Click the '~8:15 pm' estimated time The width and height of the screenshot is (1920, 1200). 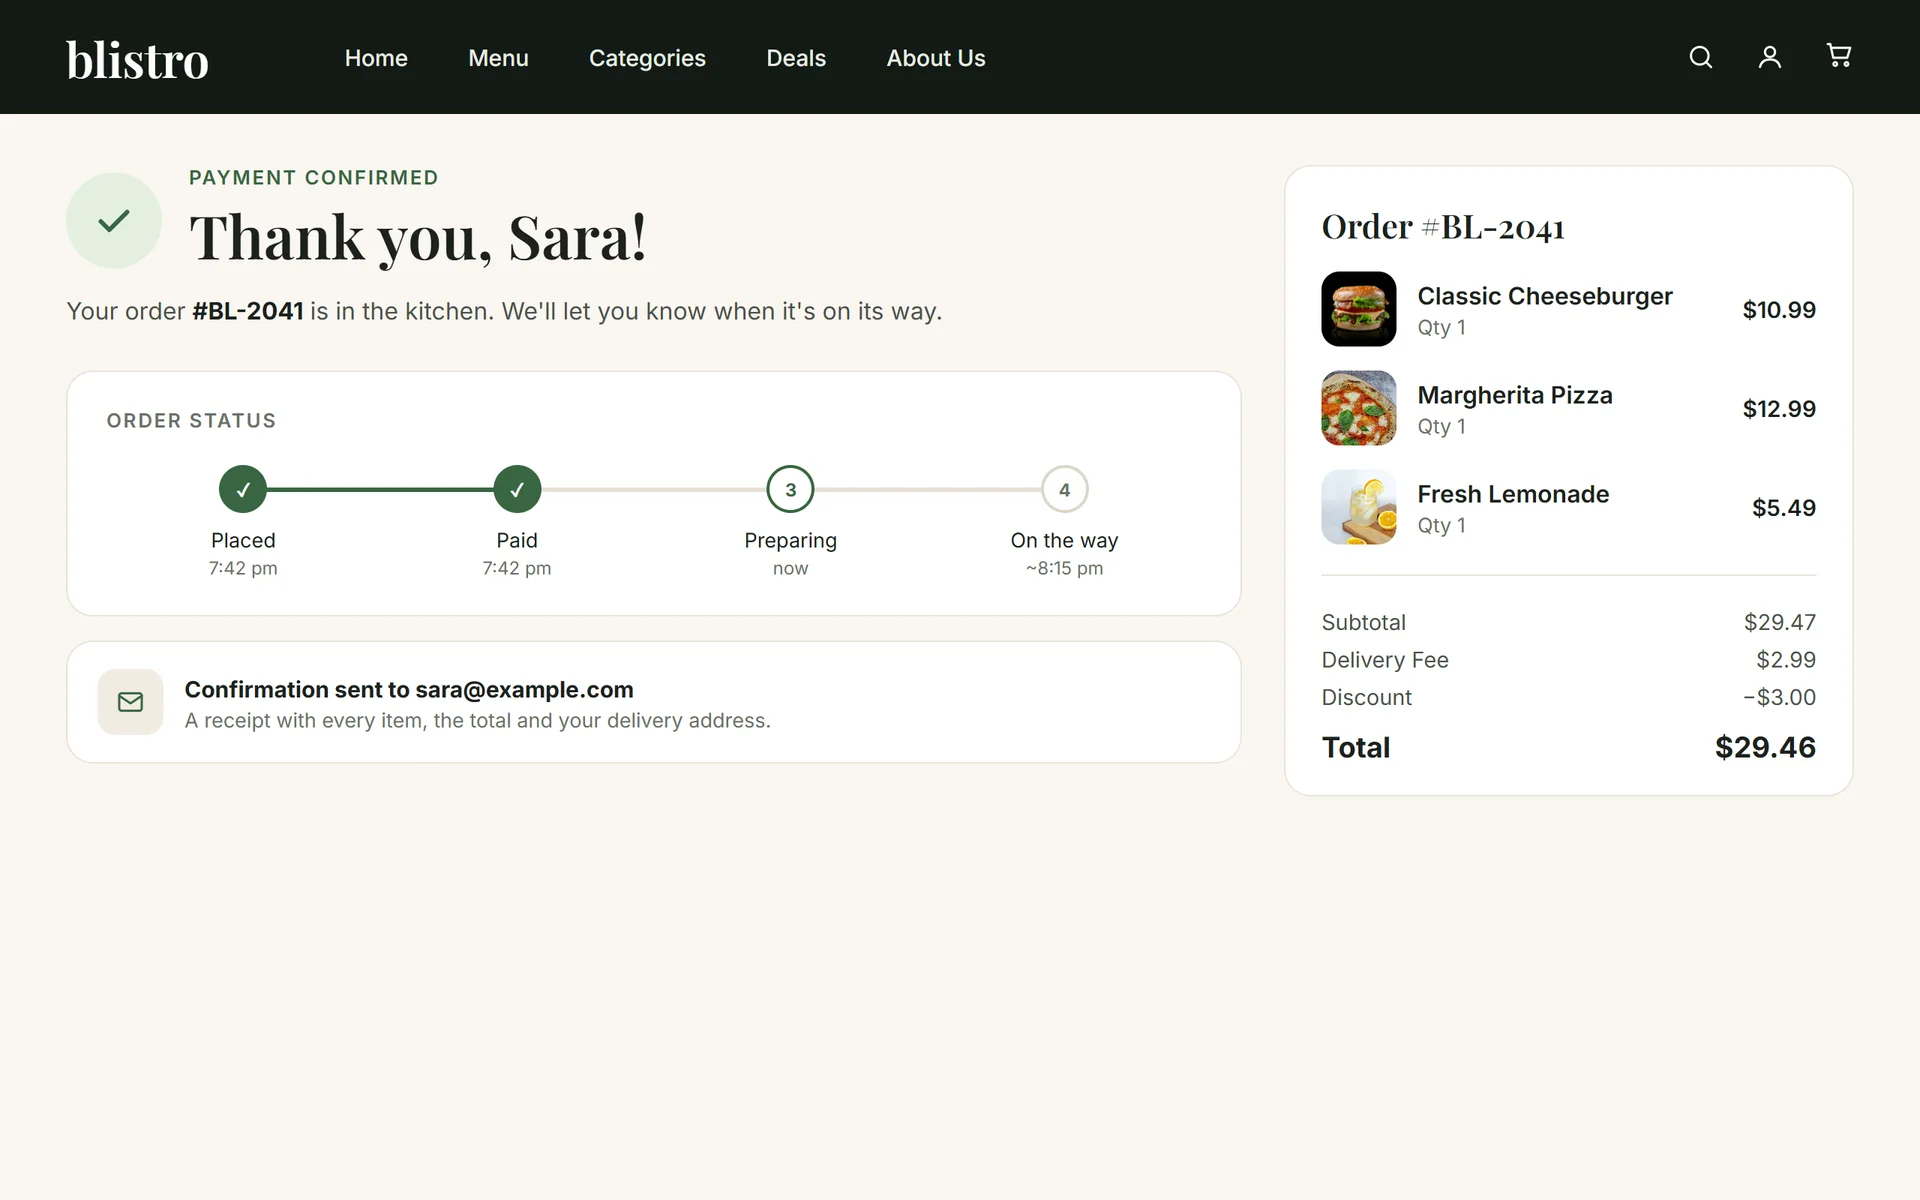pyautogui.click(x=1064, y=568)
